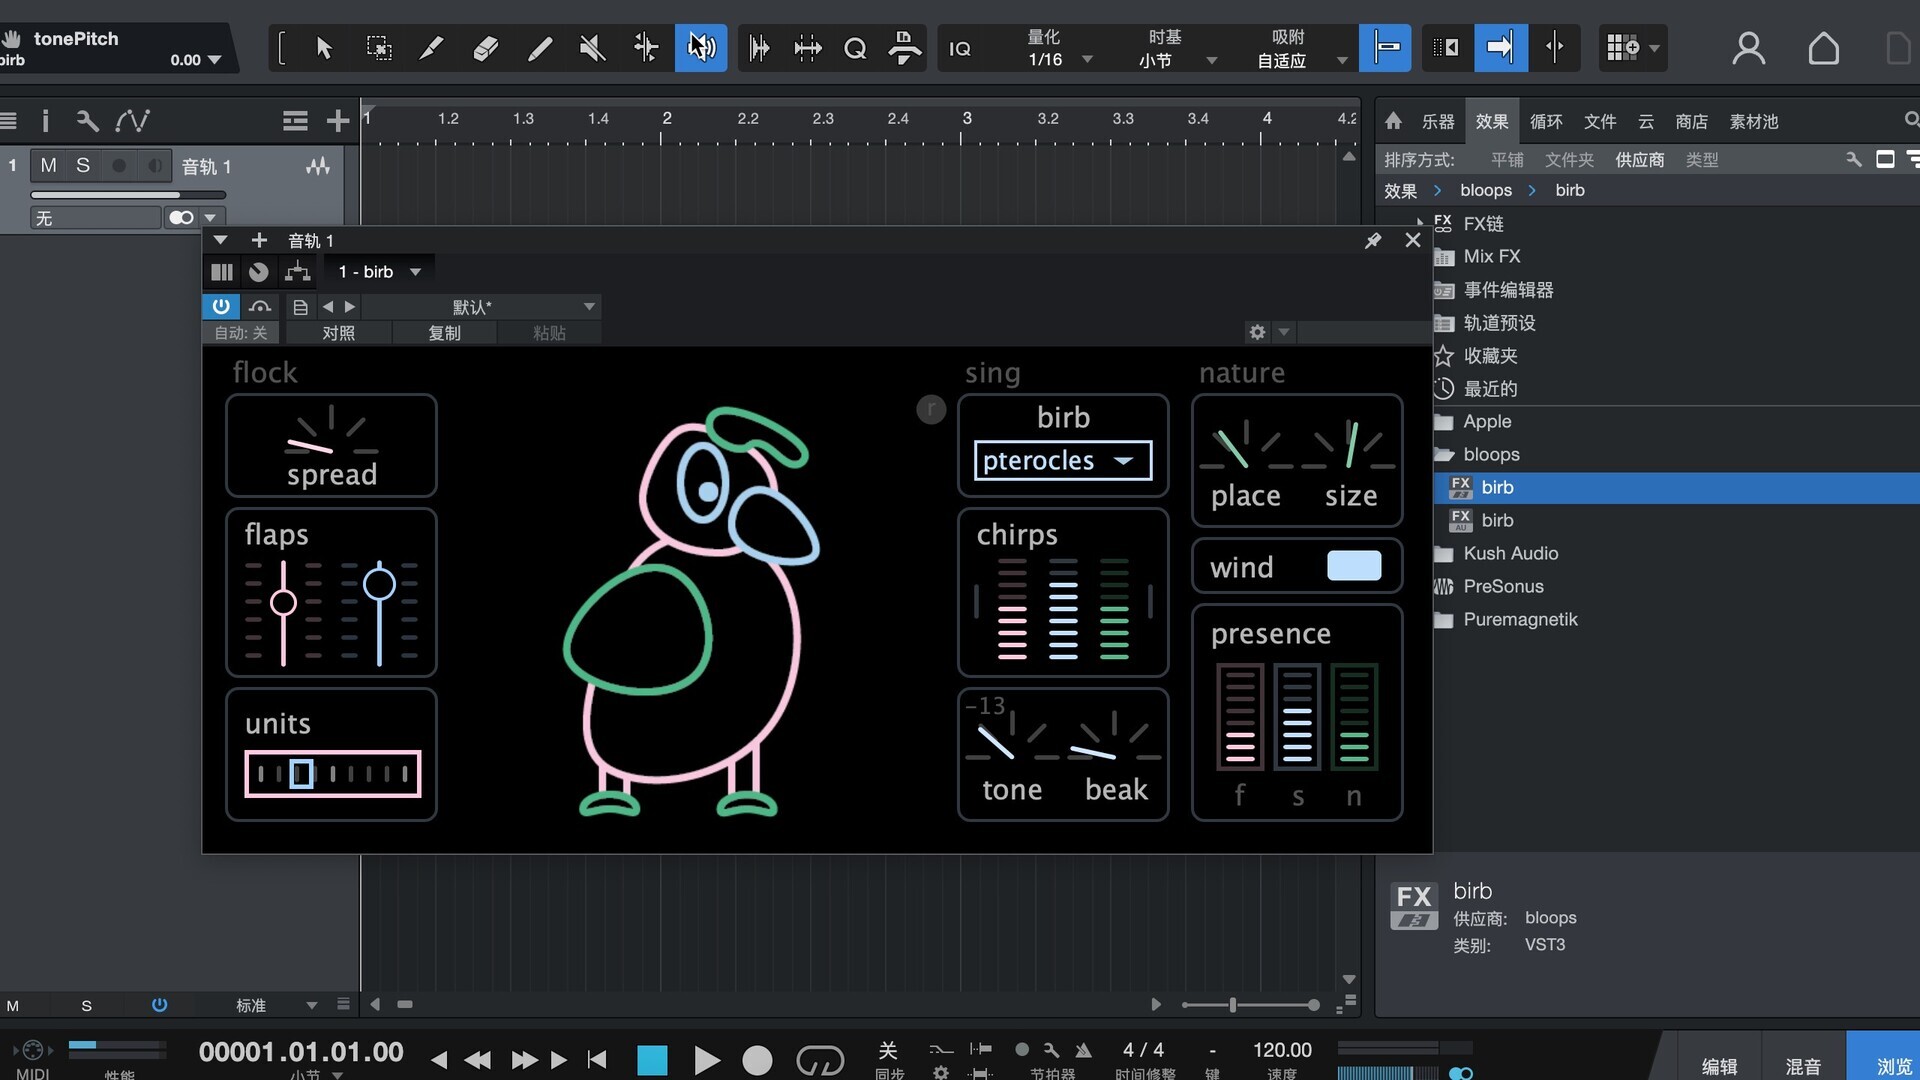Open tonePitch parameter dropdown arrow
Image resolution: width=1920 pixels, height=1080 pixels.
click(x=213, y=60)
